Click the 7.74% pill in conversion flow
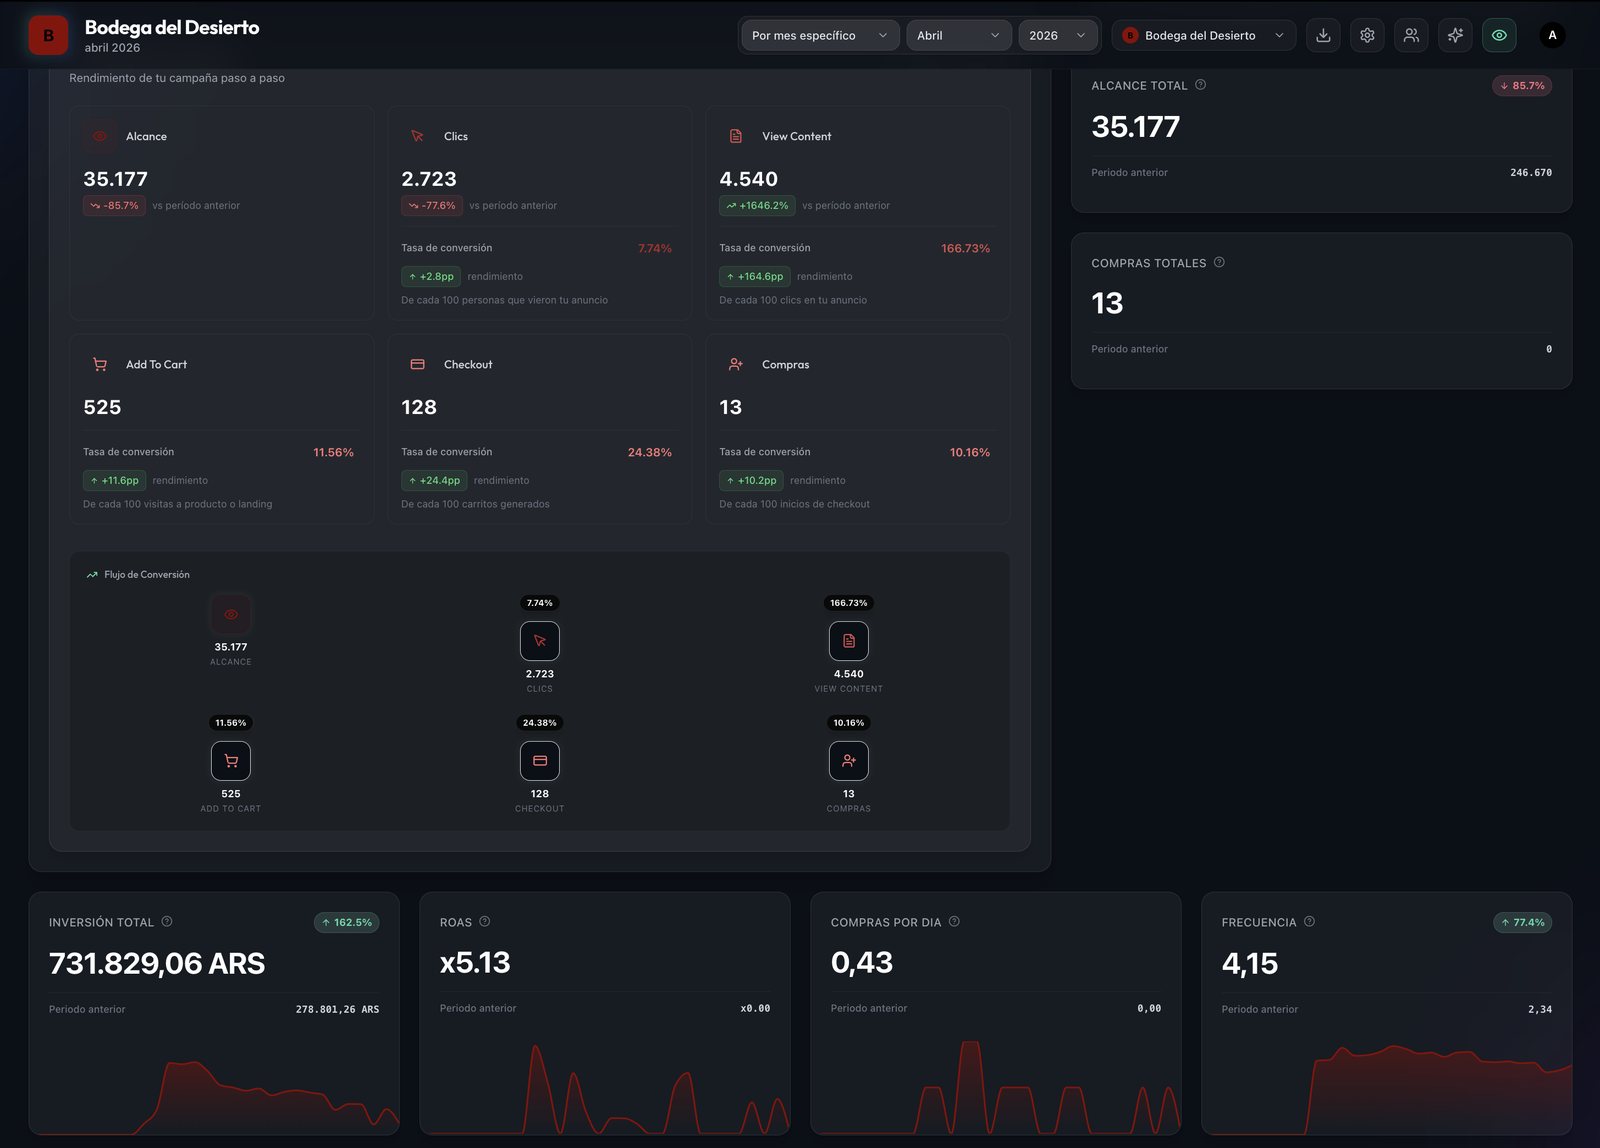 coord(540,603)
